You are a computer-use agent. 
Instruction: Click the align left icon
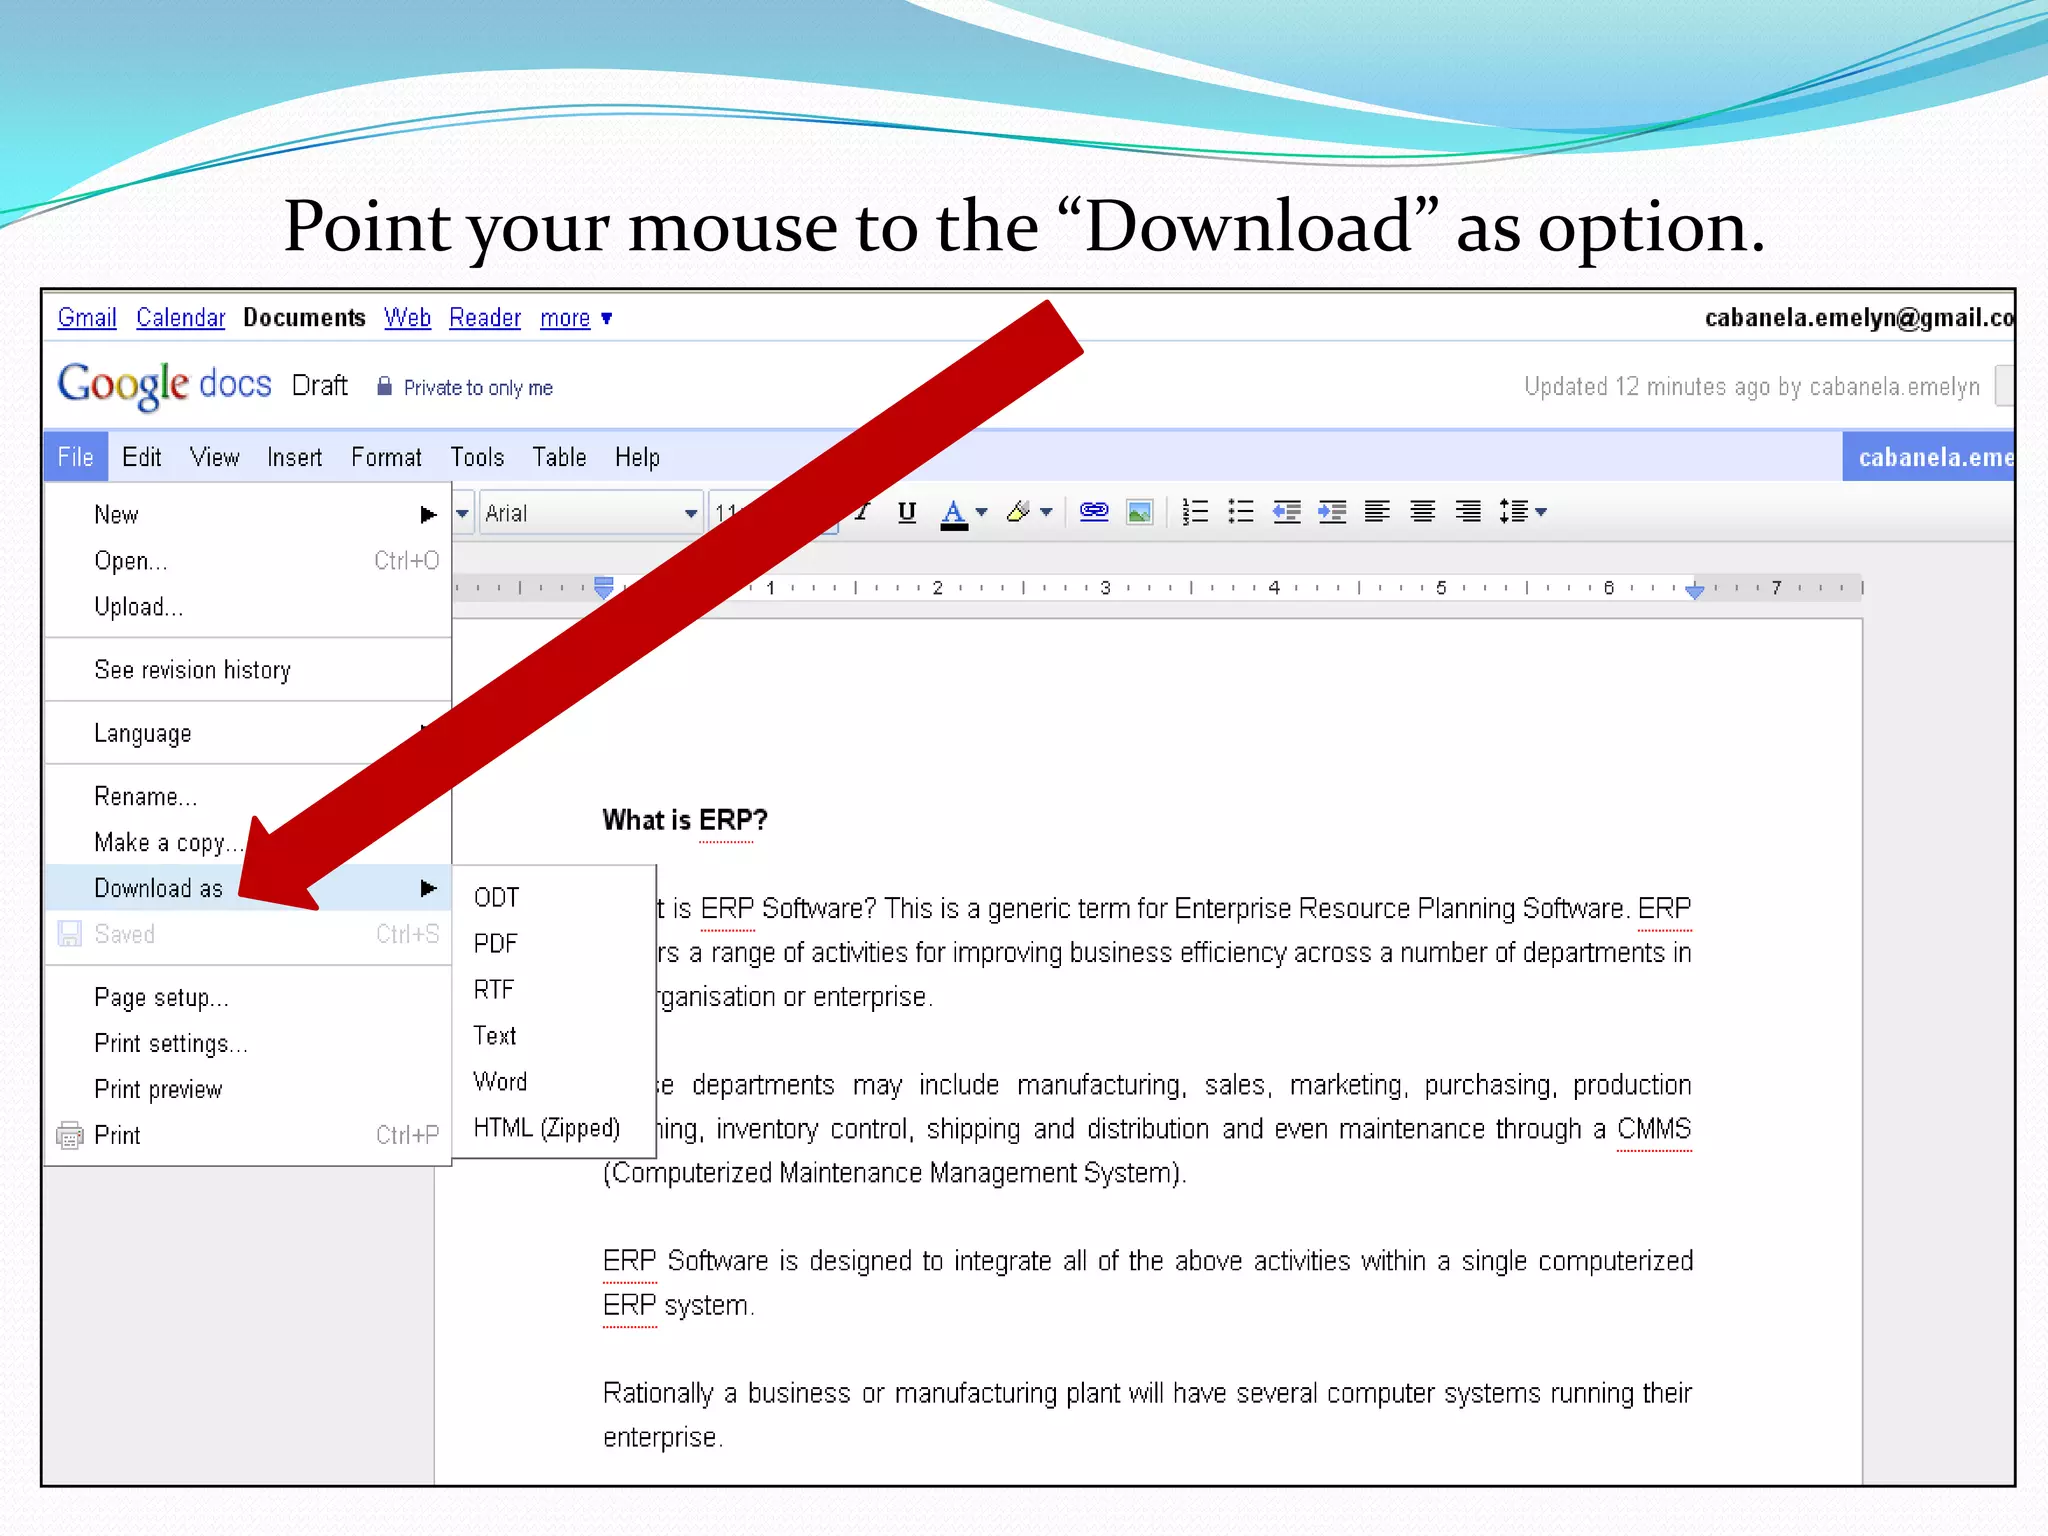[x=1377, y=512]
